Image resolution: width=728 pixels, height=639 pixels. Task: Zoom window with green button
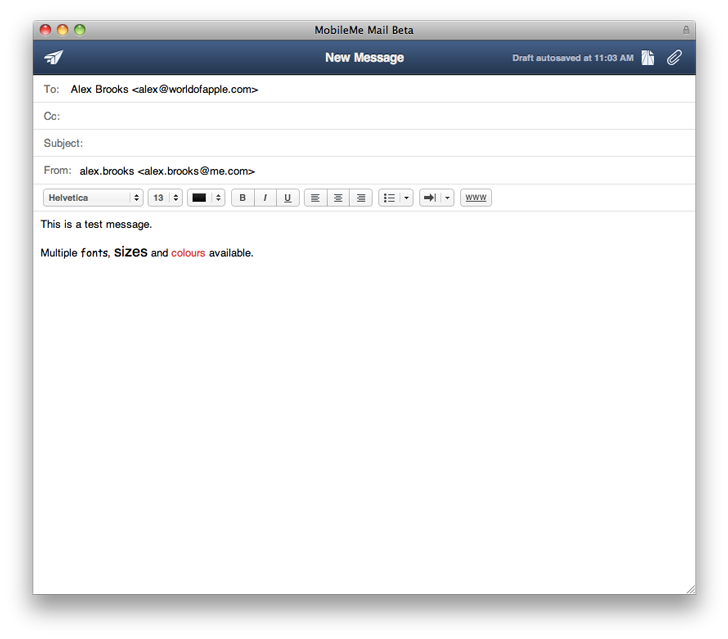pyautogui.click(x=80, y=30)
